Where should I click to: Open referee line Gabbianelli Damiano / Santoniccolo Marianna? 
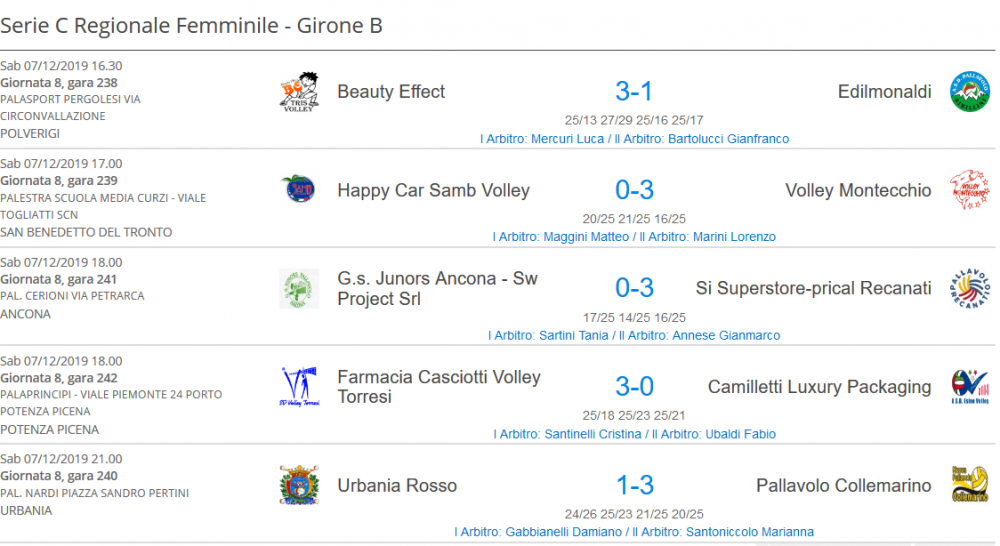(634, 531)
